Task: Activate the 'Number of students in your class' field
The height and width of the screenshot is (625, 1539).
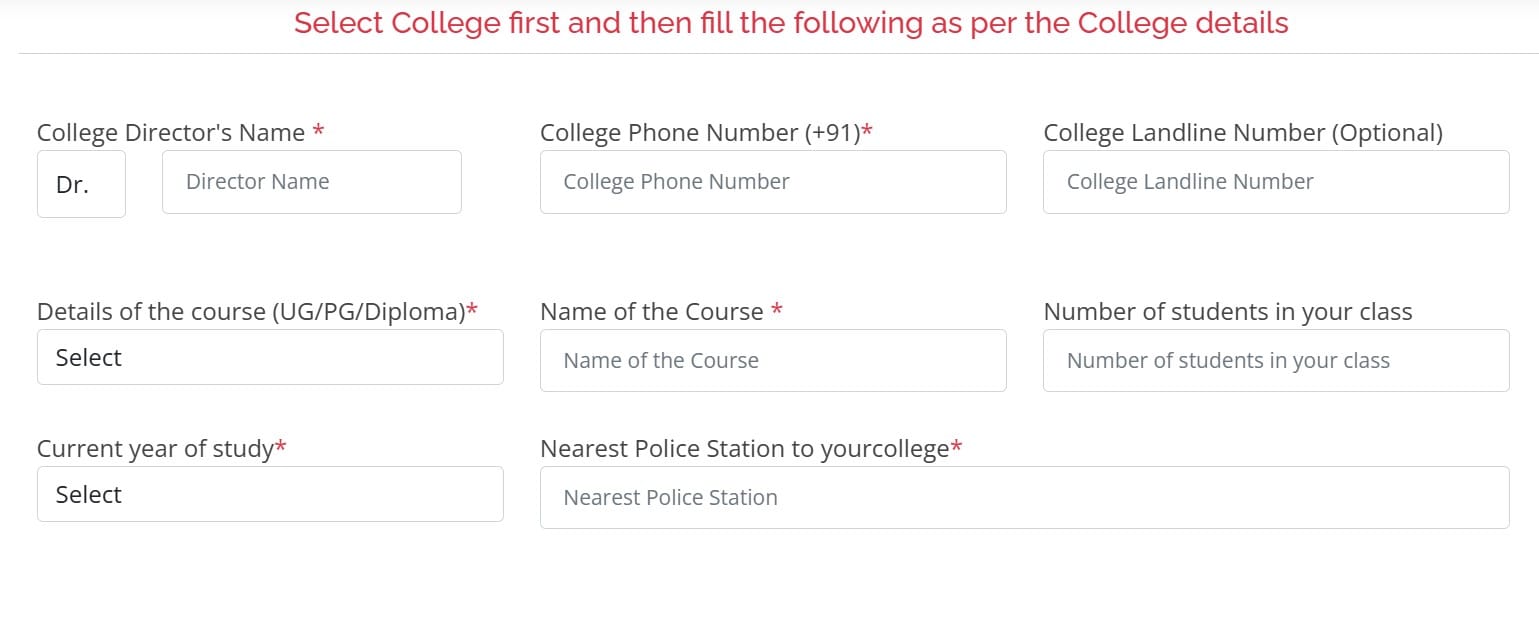Action: (x=1275, y=360)
